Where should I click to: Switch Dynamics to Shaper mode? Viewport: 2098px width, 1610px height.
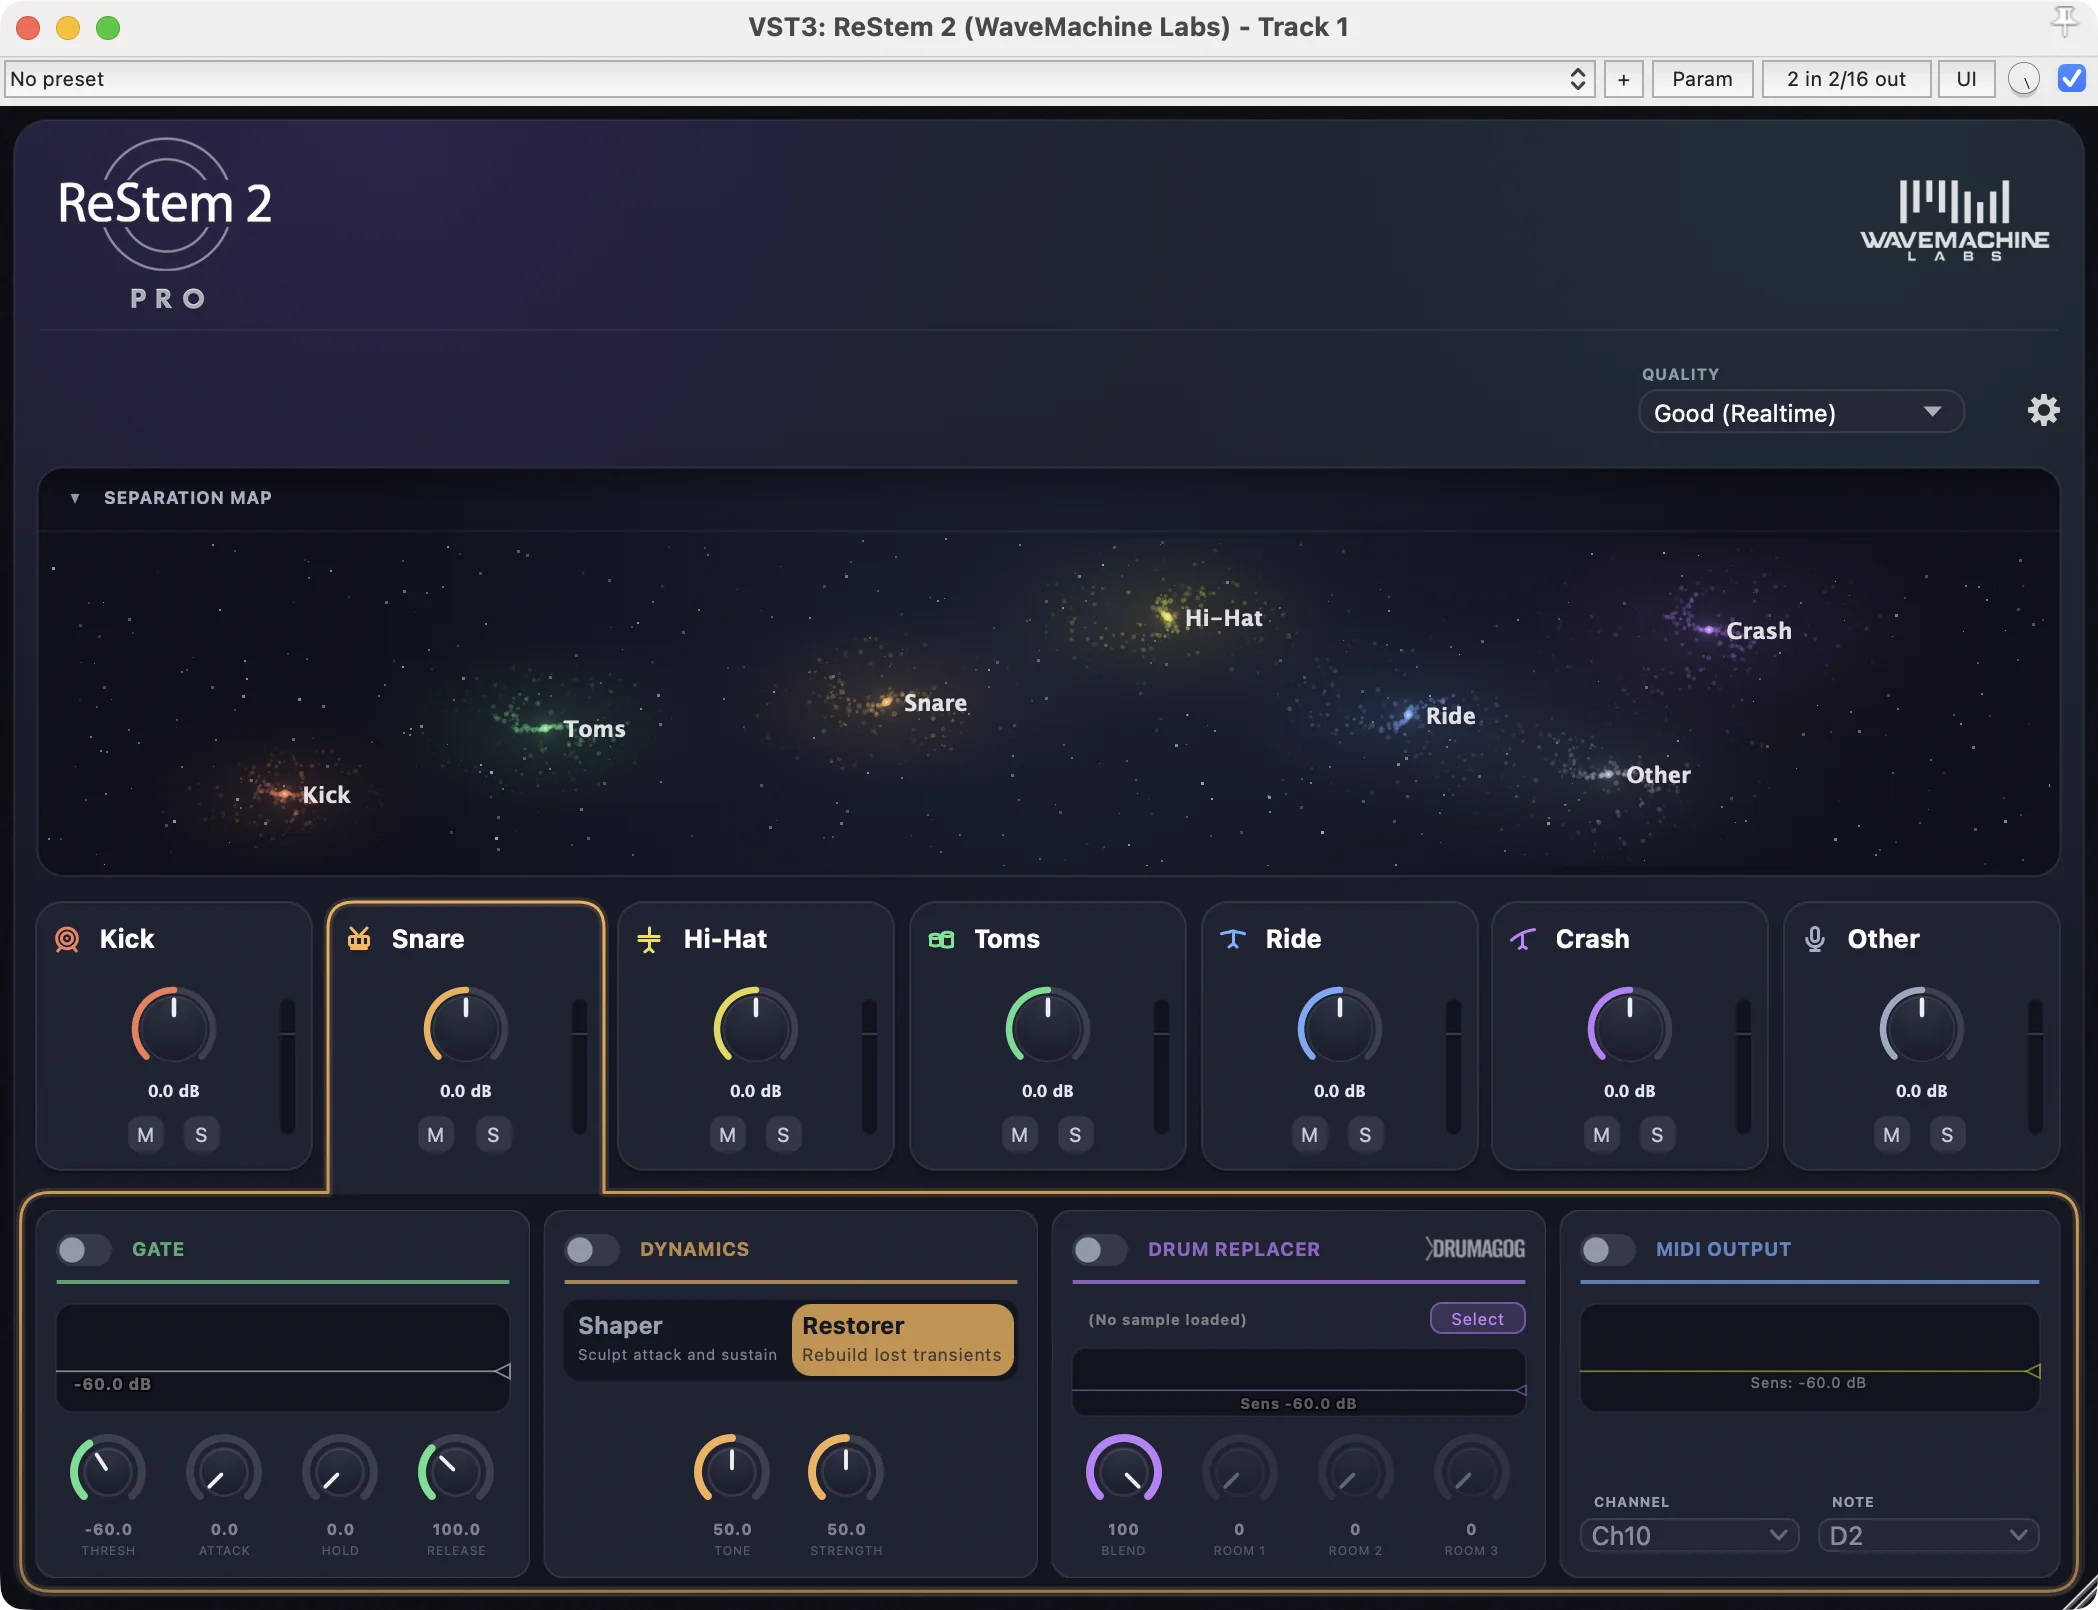[678, 1340]
